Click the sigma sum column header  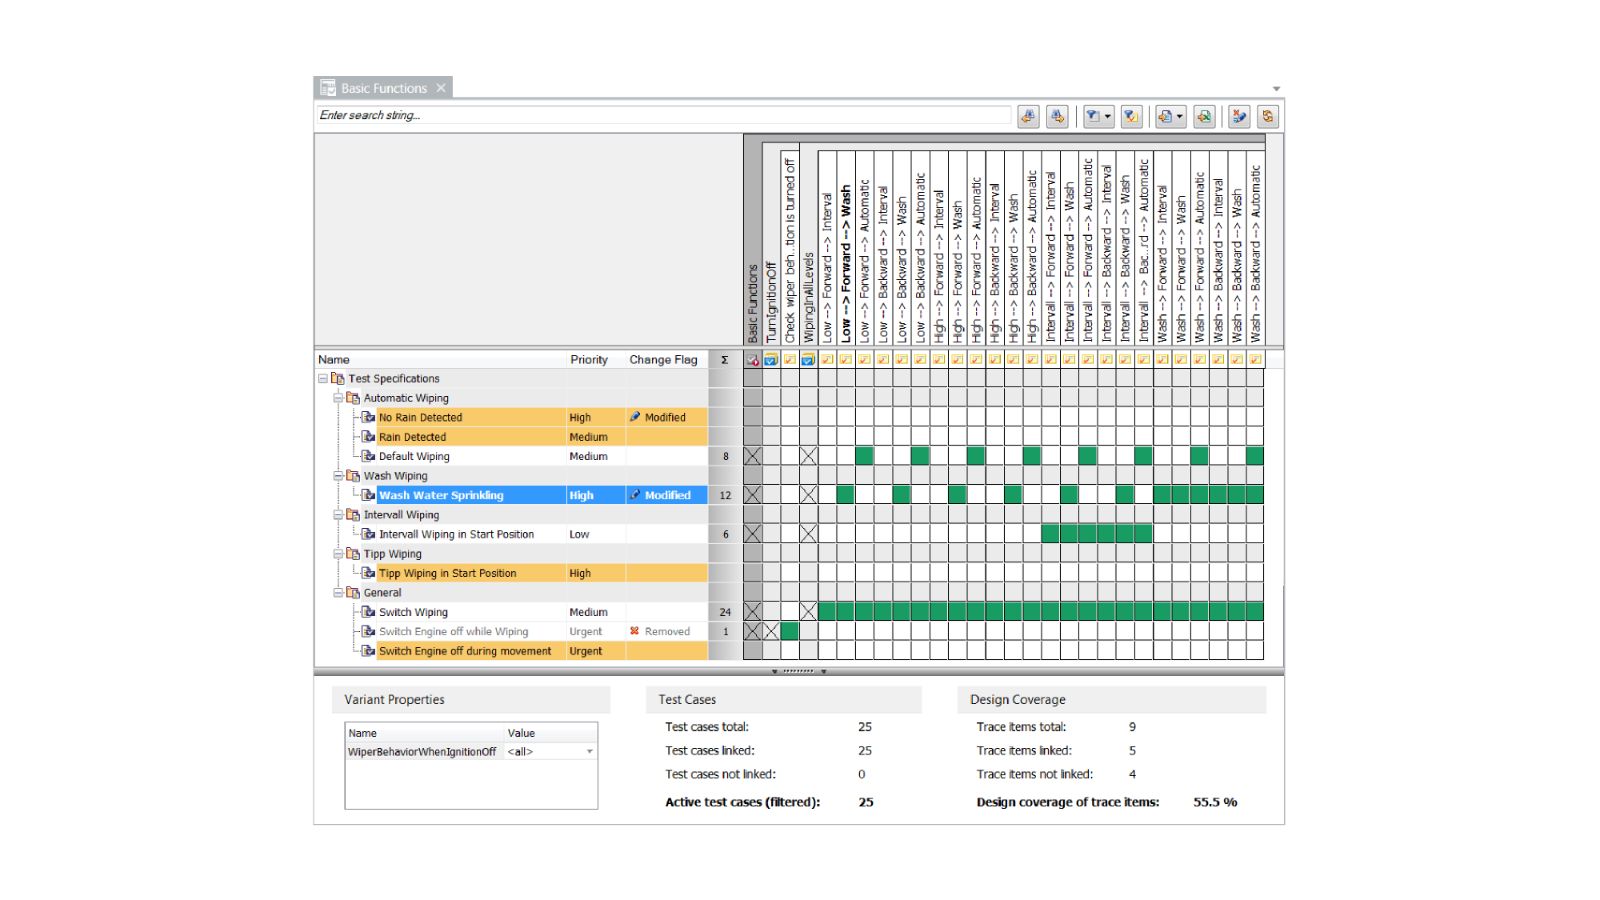[725, 360]
